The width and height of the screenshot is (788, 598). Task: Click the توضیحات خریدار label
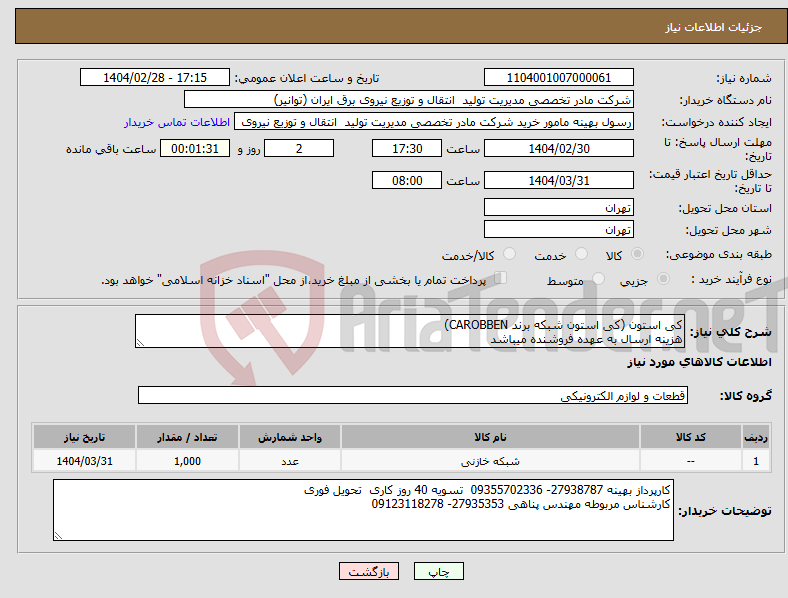click(725, 511)
